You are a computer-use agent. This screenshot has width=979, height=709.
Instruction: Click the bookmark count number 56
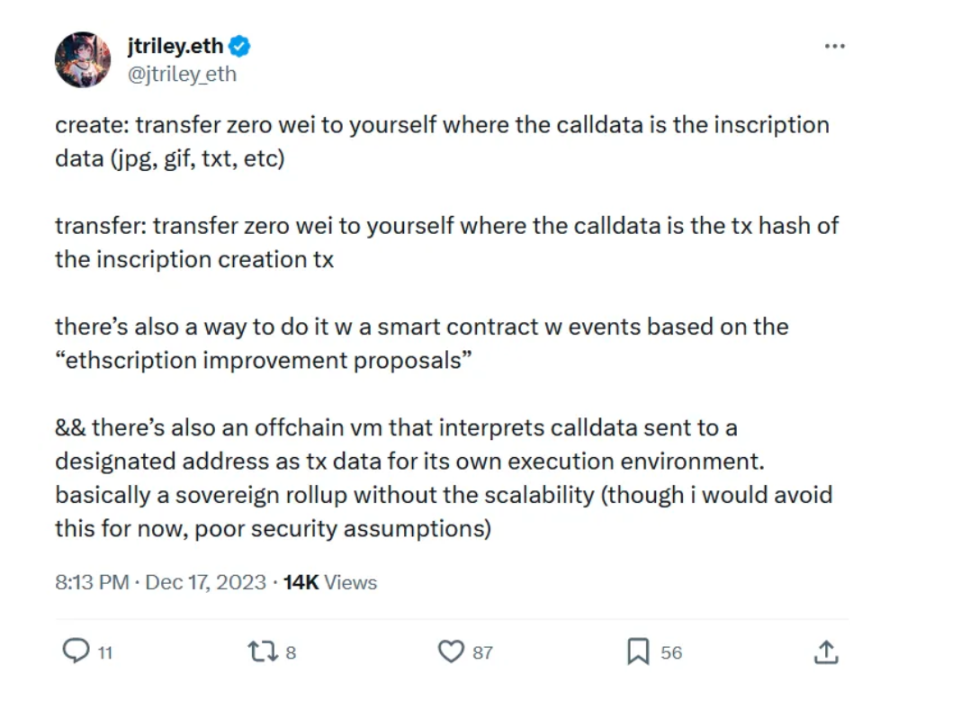click(671, 653)
